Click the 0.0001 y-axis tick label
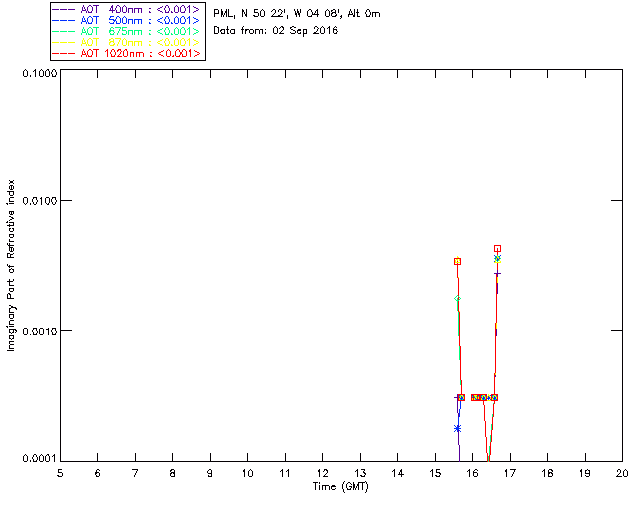Image resolution: width=640 pixels, height=512 pixels. tap(39, 459)
